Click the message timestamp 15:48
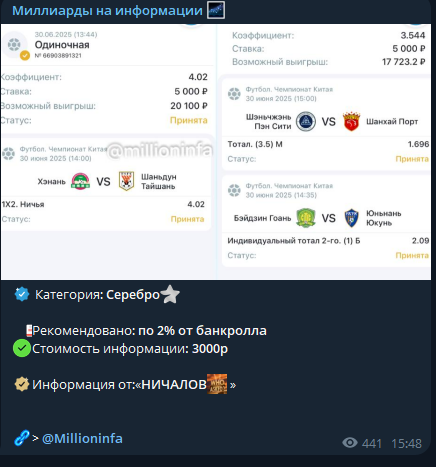 (x=406, y=444)
